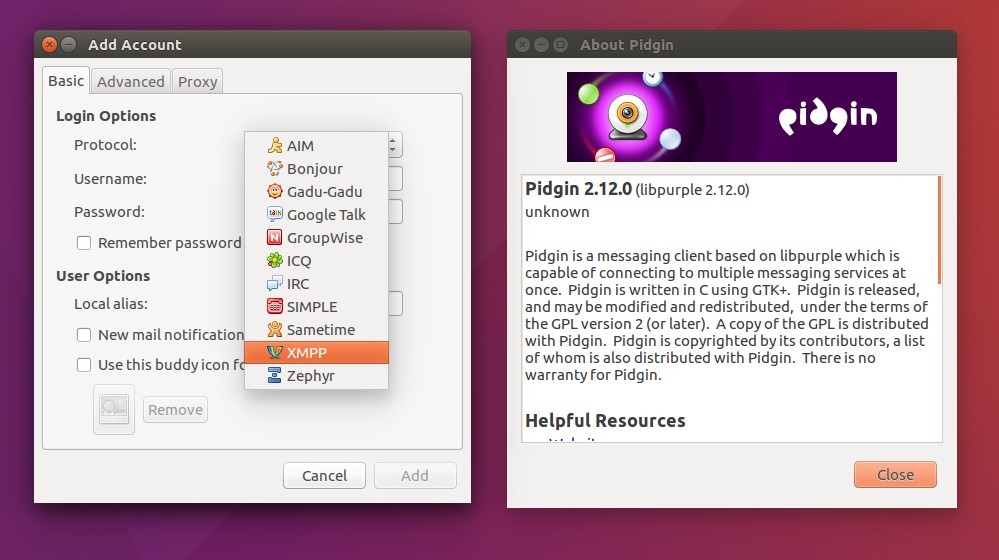
Task: Select the XMPP protocol icon
Action: 275,352
